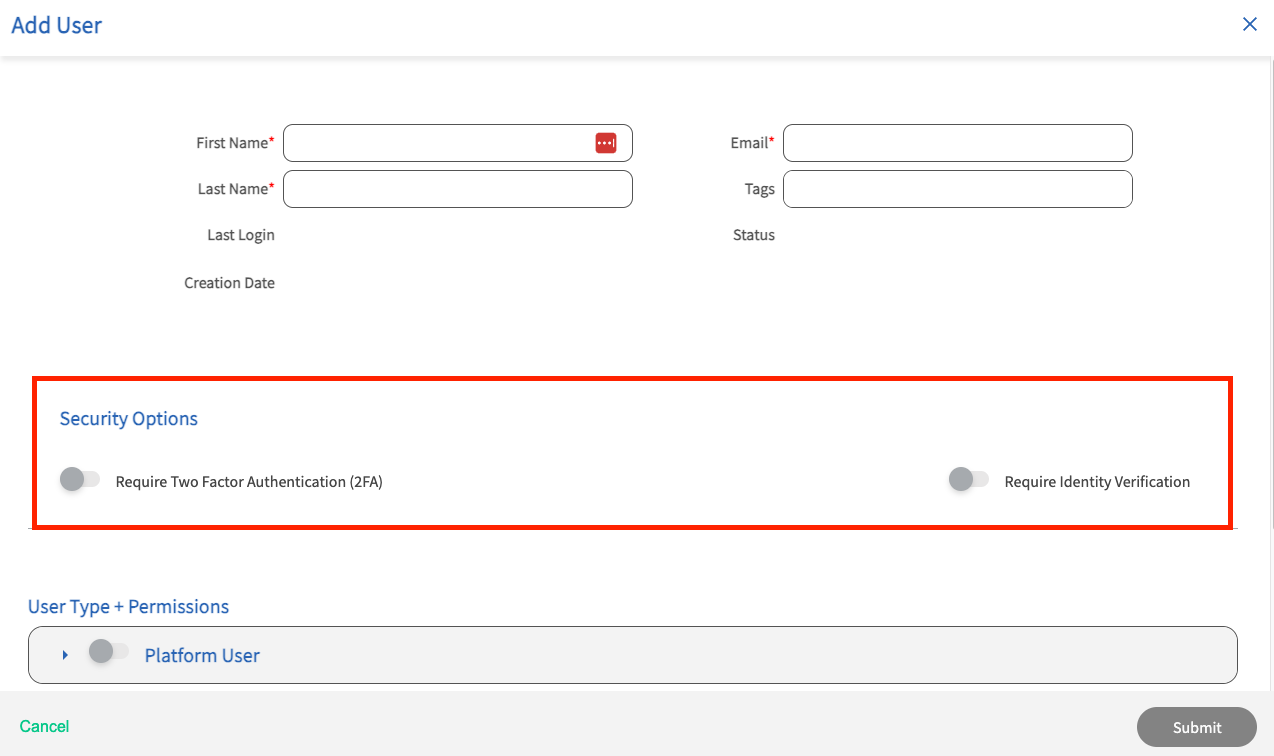Expand the Platform User section arrow

[x=65, y=655]
